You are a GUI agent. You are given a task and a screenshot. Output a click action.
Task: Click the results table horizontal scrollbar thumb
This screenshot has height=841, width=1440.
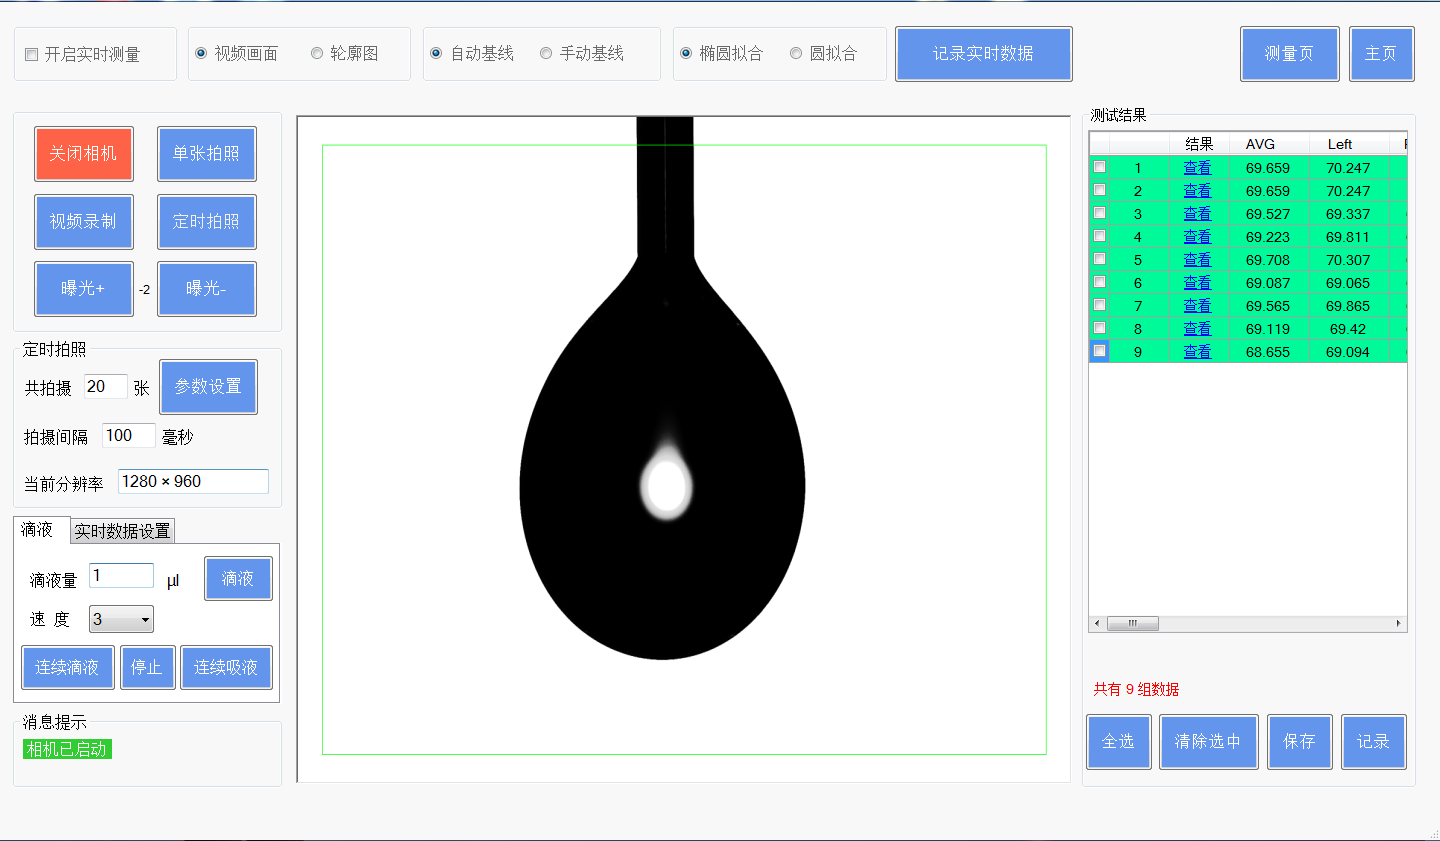pyautogui.click(x=1133, y=624)
